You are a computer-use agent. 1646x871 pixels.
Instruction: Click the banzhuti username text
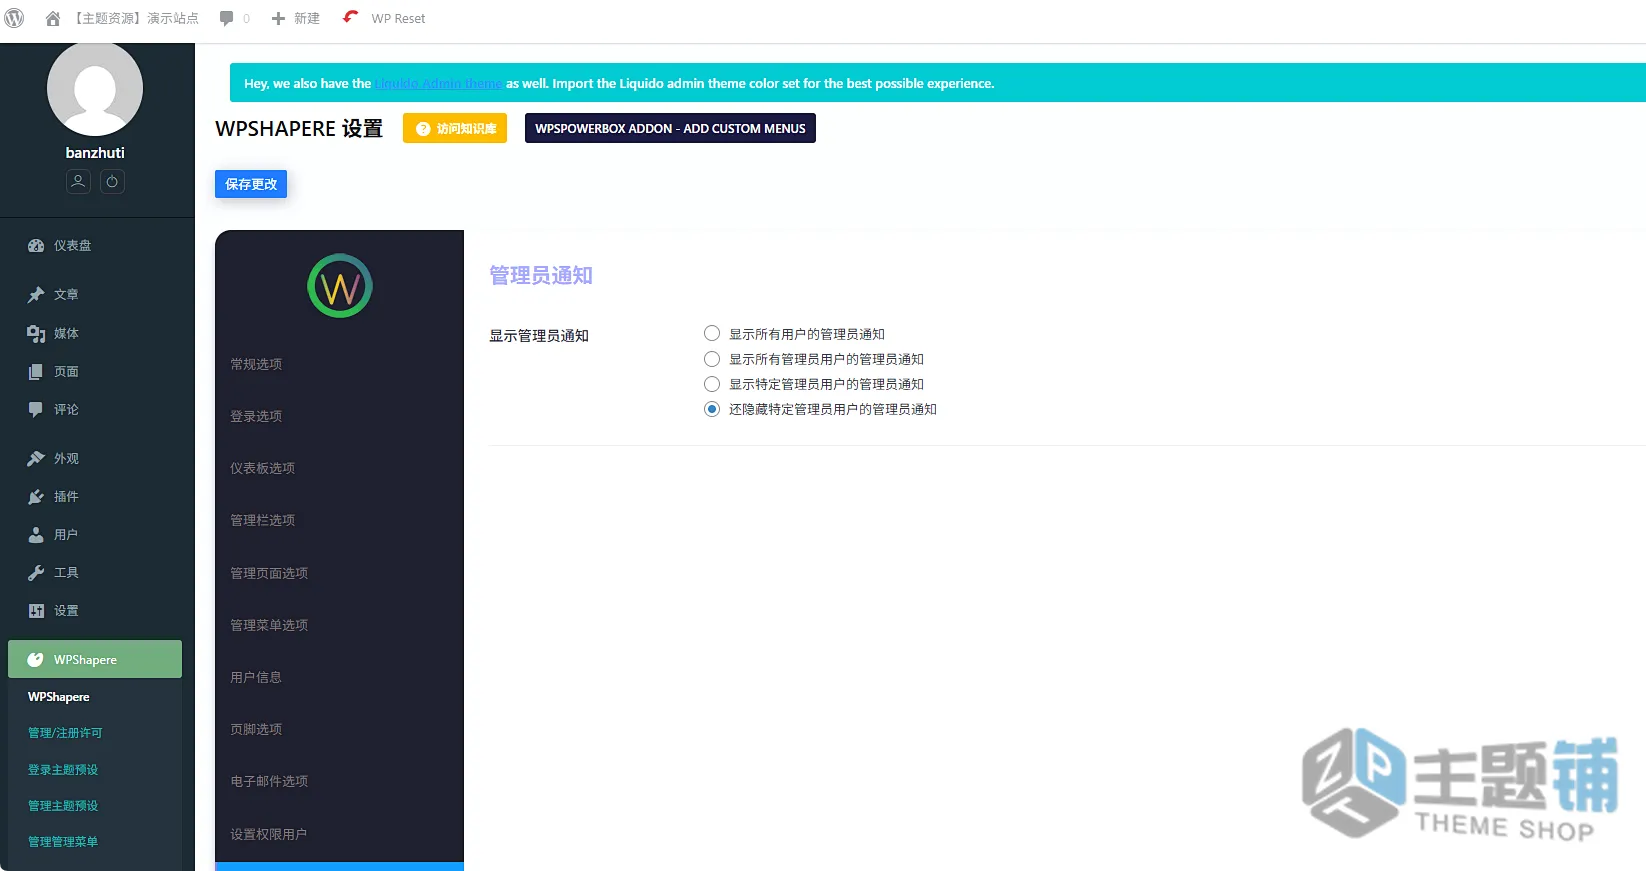(x=95, y=153)
